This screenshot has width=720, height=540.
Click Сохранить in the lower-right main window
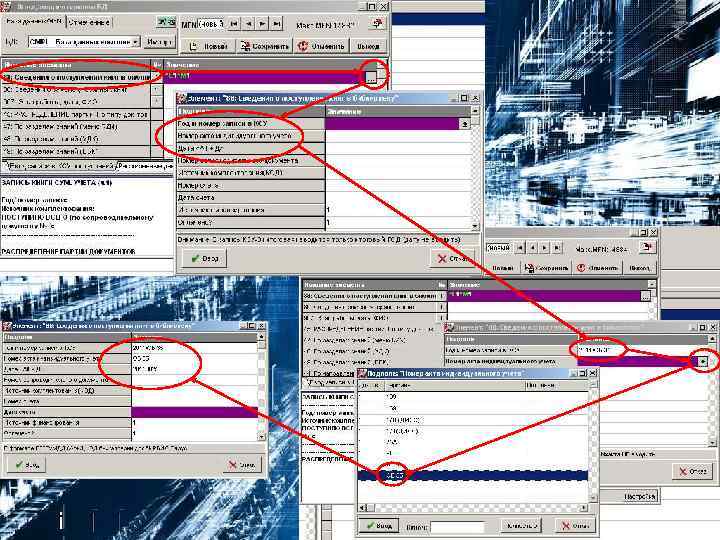pos(546,268)
